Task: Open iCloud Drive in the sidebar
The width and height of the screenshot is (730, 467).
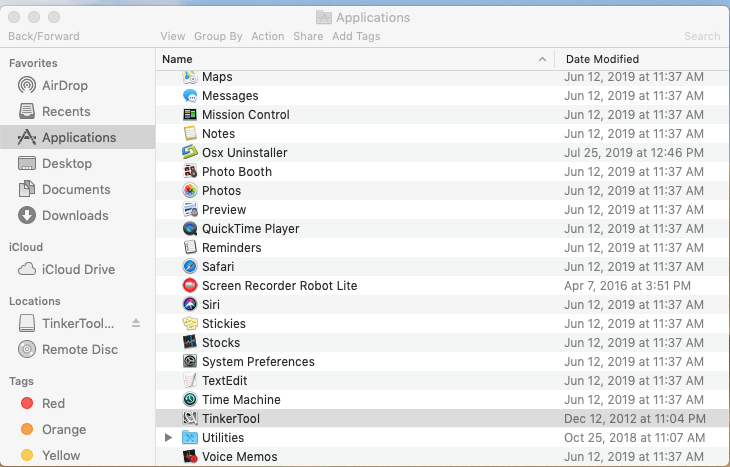Action: click(x=77, y=270)
